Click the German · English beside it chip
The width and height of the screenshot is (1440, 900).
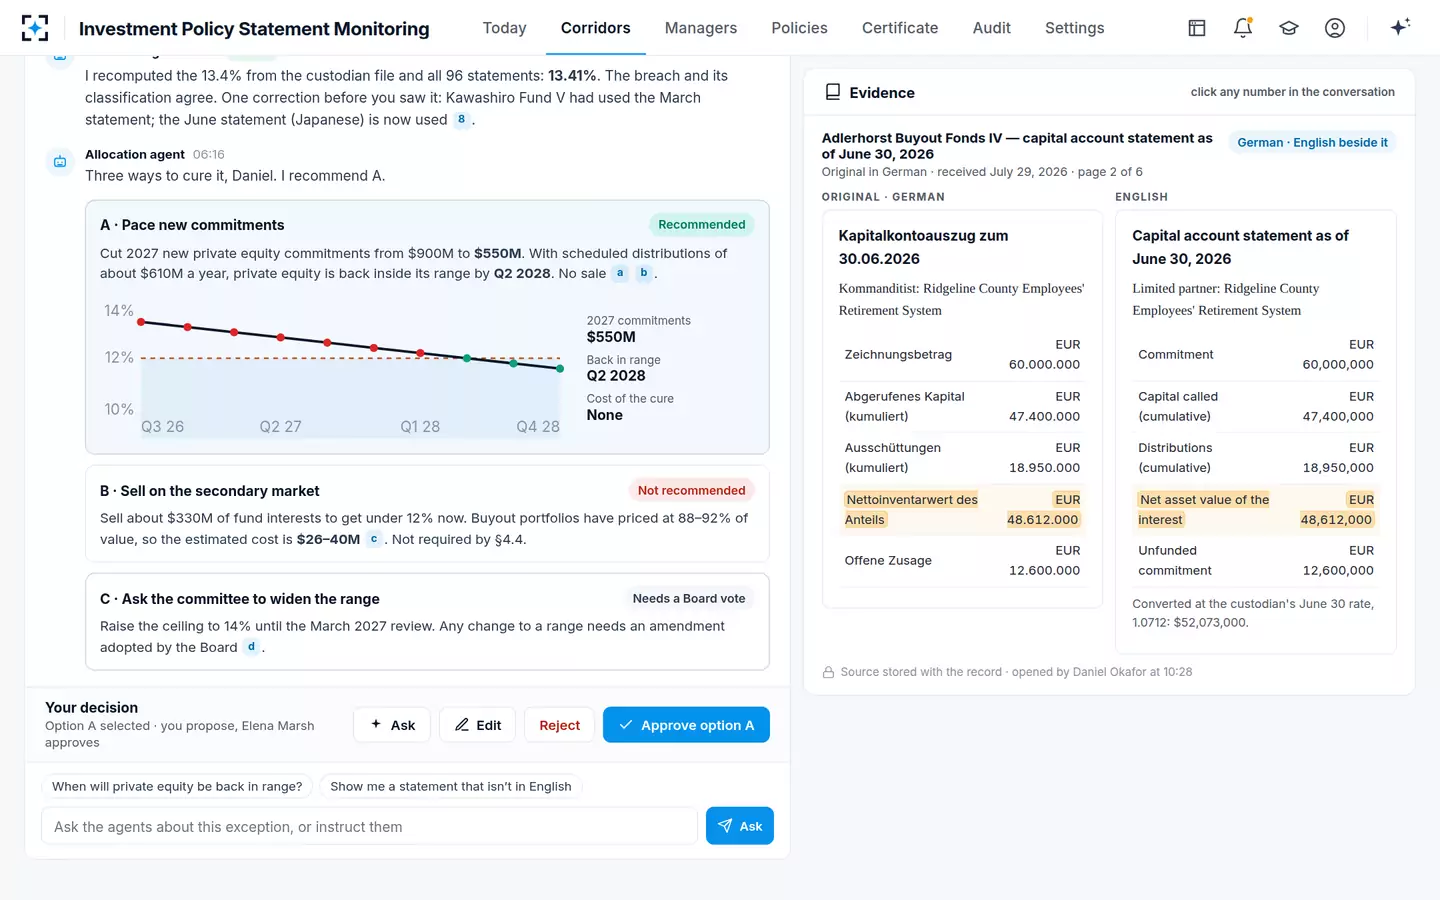(1312, 142)
